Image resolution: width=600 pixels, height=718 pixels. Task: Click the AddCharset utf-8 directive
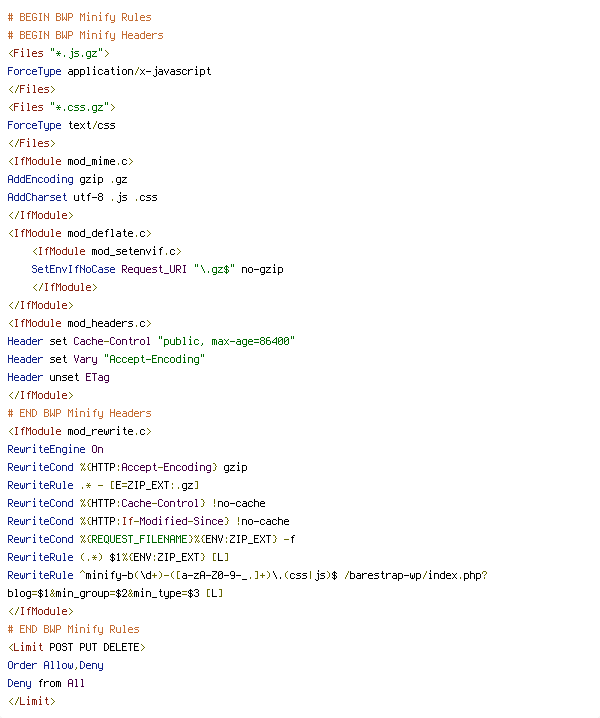[82, 197]
